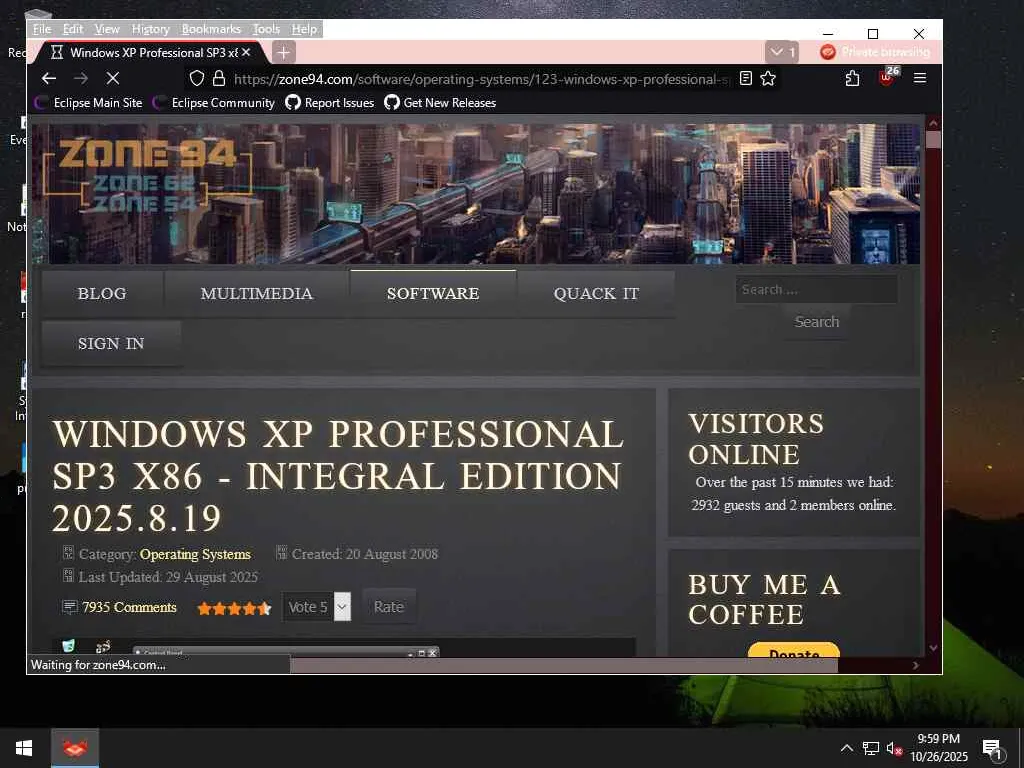Viewport: 1024px width, 768px height.
Task: Go to the QUACK IT section
Action: tap(596, 294)
